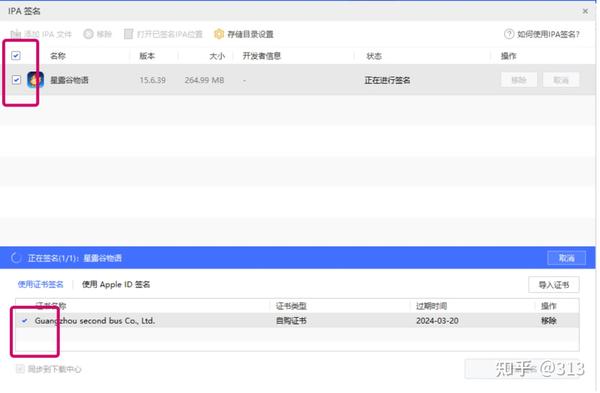This screenshot has height=393, width=600.
Task: Click the 过期时间 column header
Action: tap(431, 306)
